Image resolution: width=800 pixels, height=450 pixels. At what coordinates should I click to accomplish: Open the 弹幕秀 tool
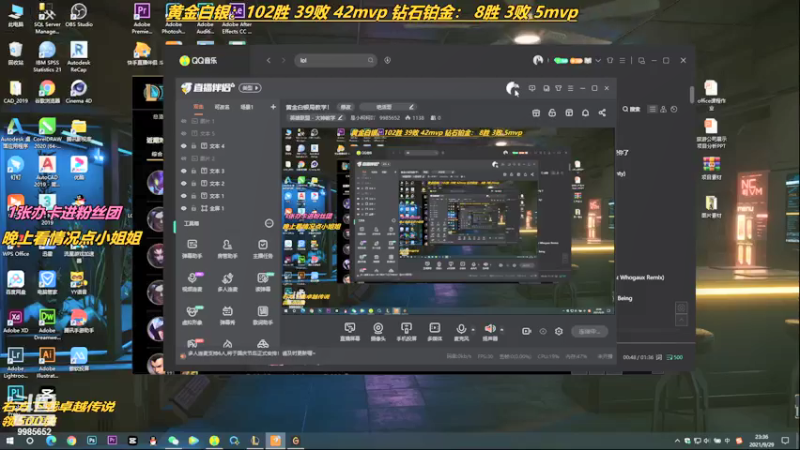[x=227, y=315]
